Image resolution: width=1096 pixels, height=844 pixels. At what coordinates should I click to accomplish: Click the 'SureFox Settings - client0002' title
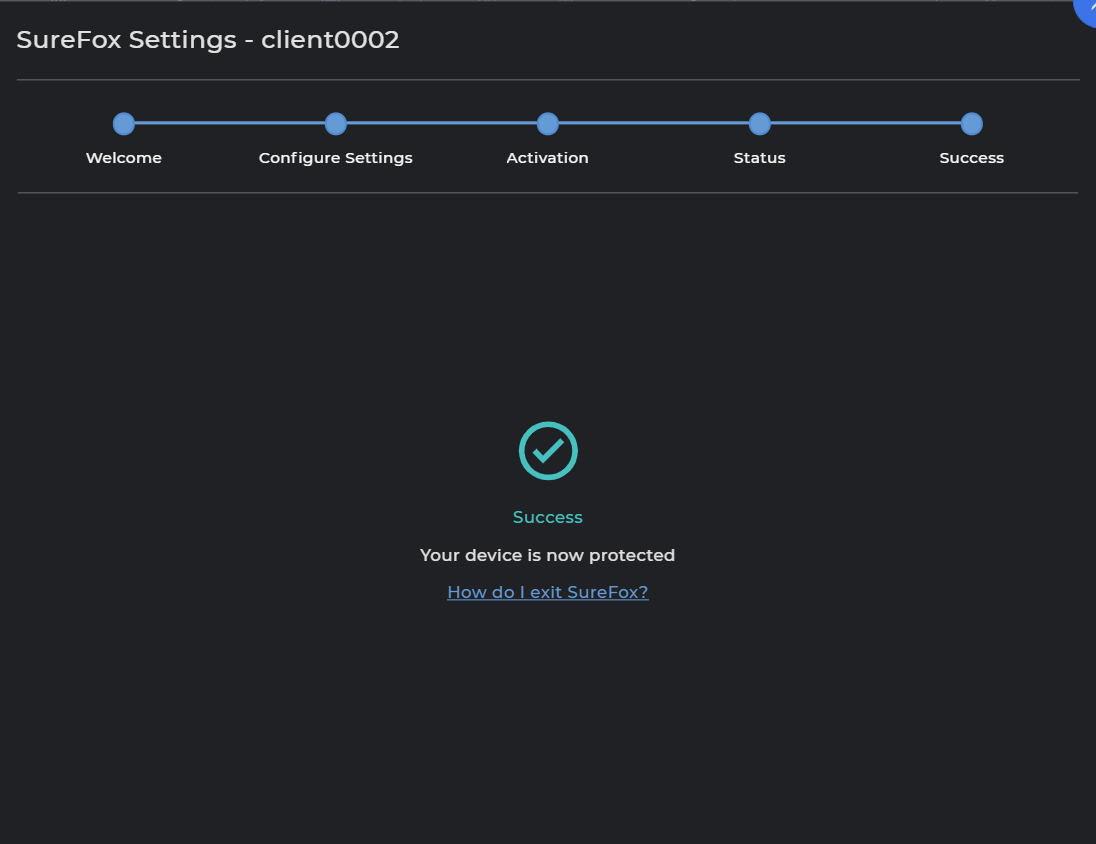[x=208, y=40]
